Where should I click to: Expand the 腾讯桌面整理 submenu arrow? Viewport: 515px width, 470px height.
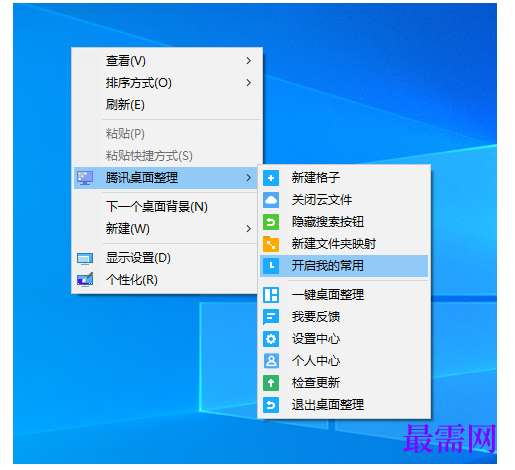click(248, 178)
